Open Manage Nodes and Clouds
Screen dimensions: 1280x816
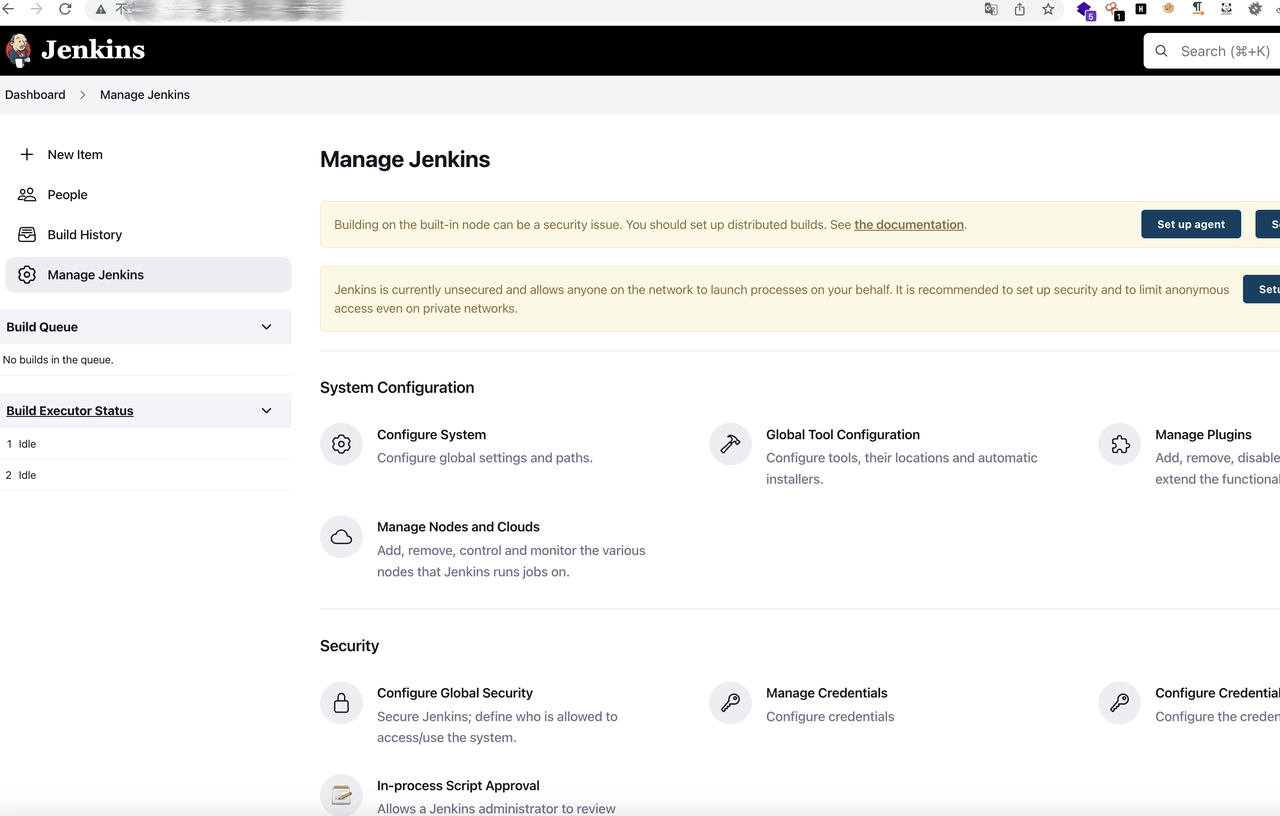click(x=458, y=527)
